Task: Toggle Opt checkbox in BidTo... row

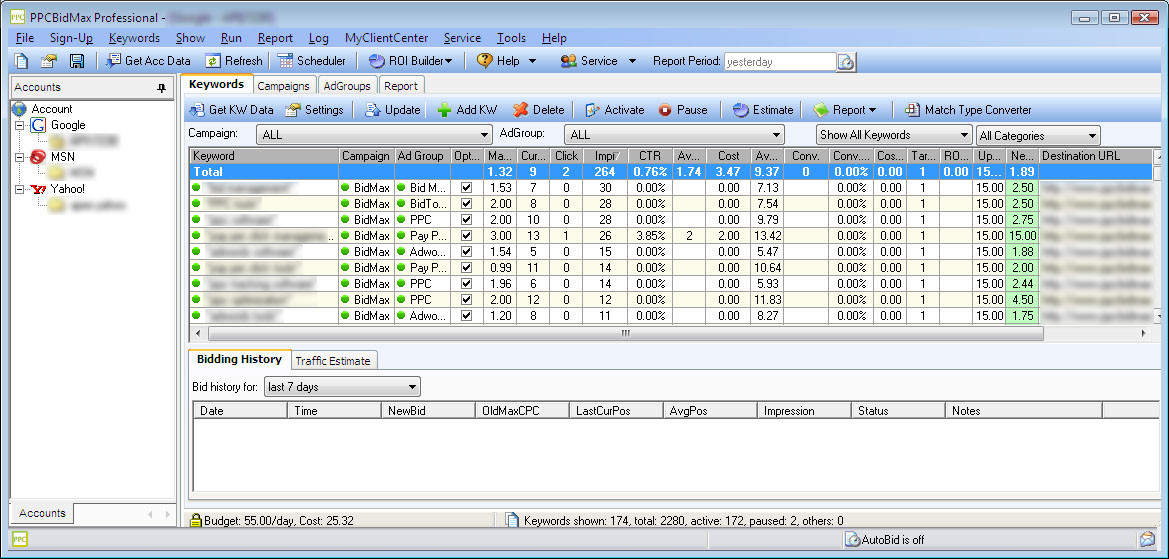Action: 467,203
